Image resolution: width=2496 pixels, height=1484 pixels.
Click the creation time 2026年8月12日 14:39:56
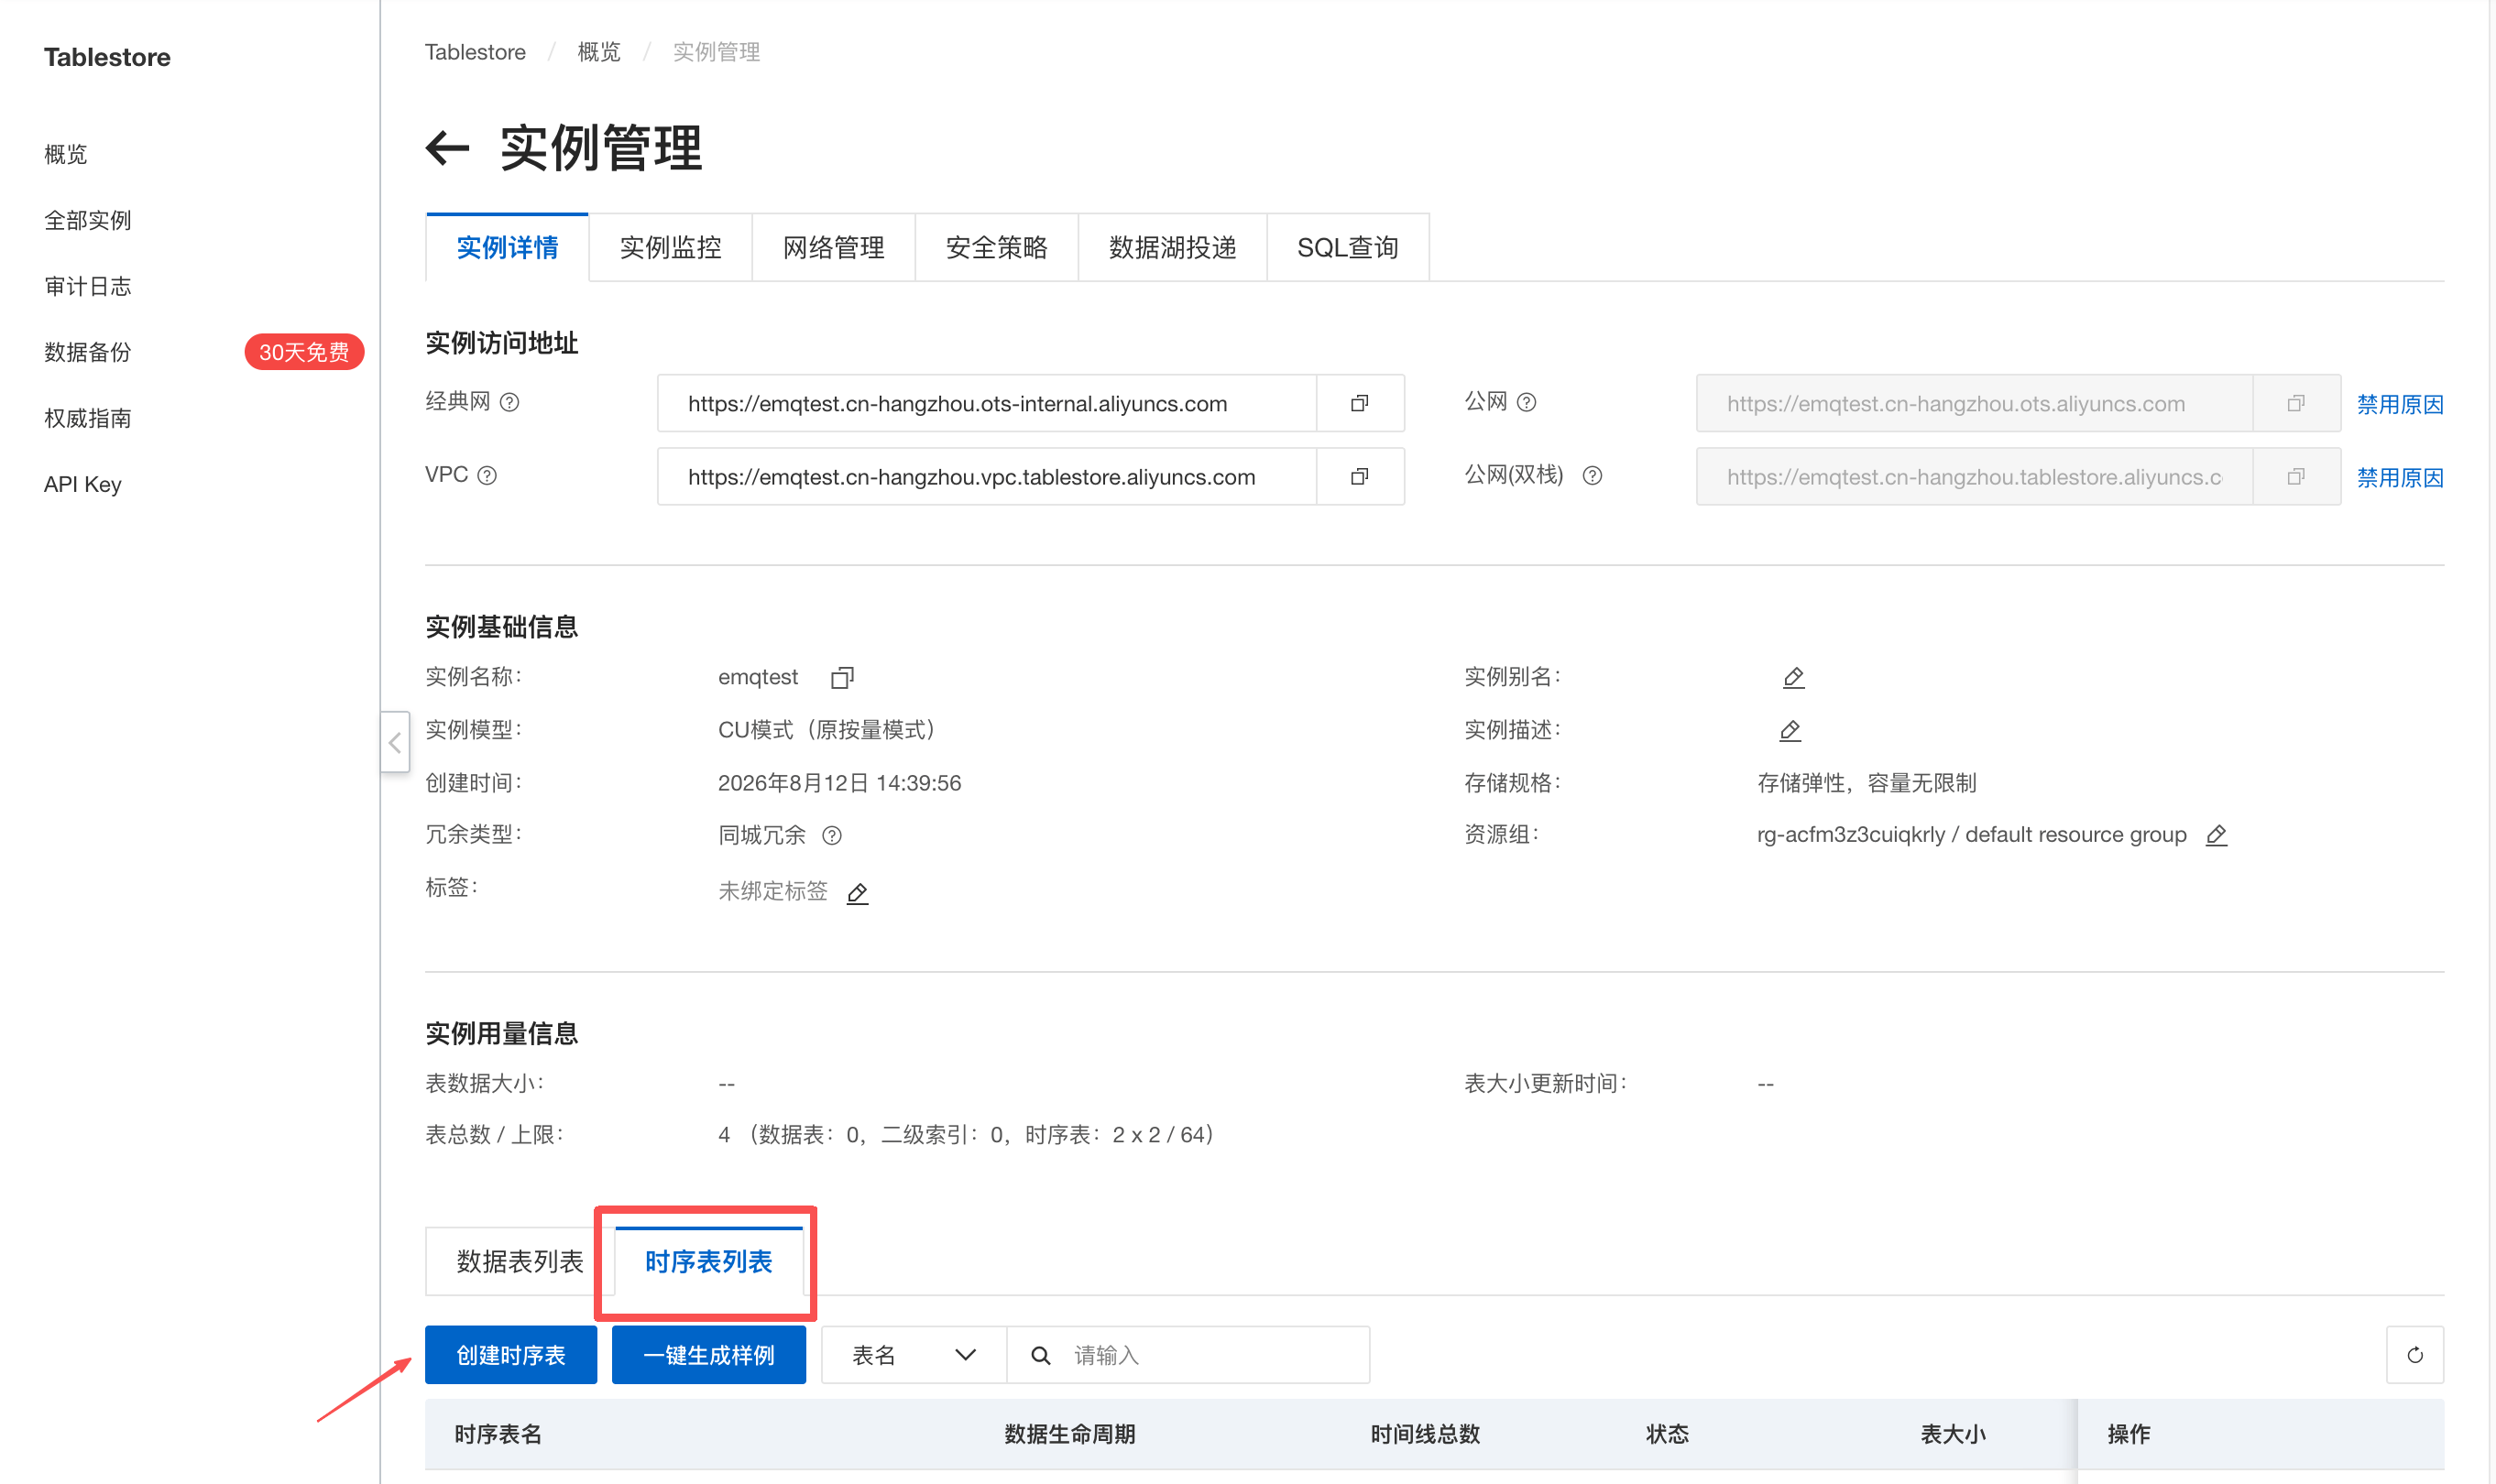click(x=839, y=783)
